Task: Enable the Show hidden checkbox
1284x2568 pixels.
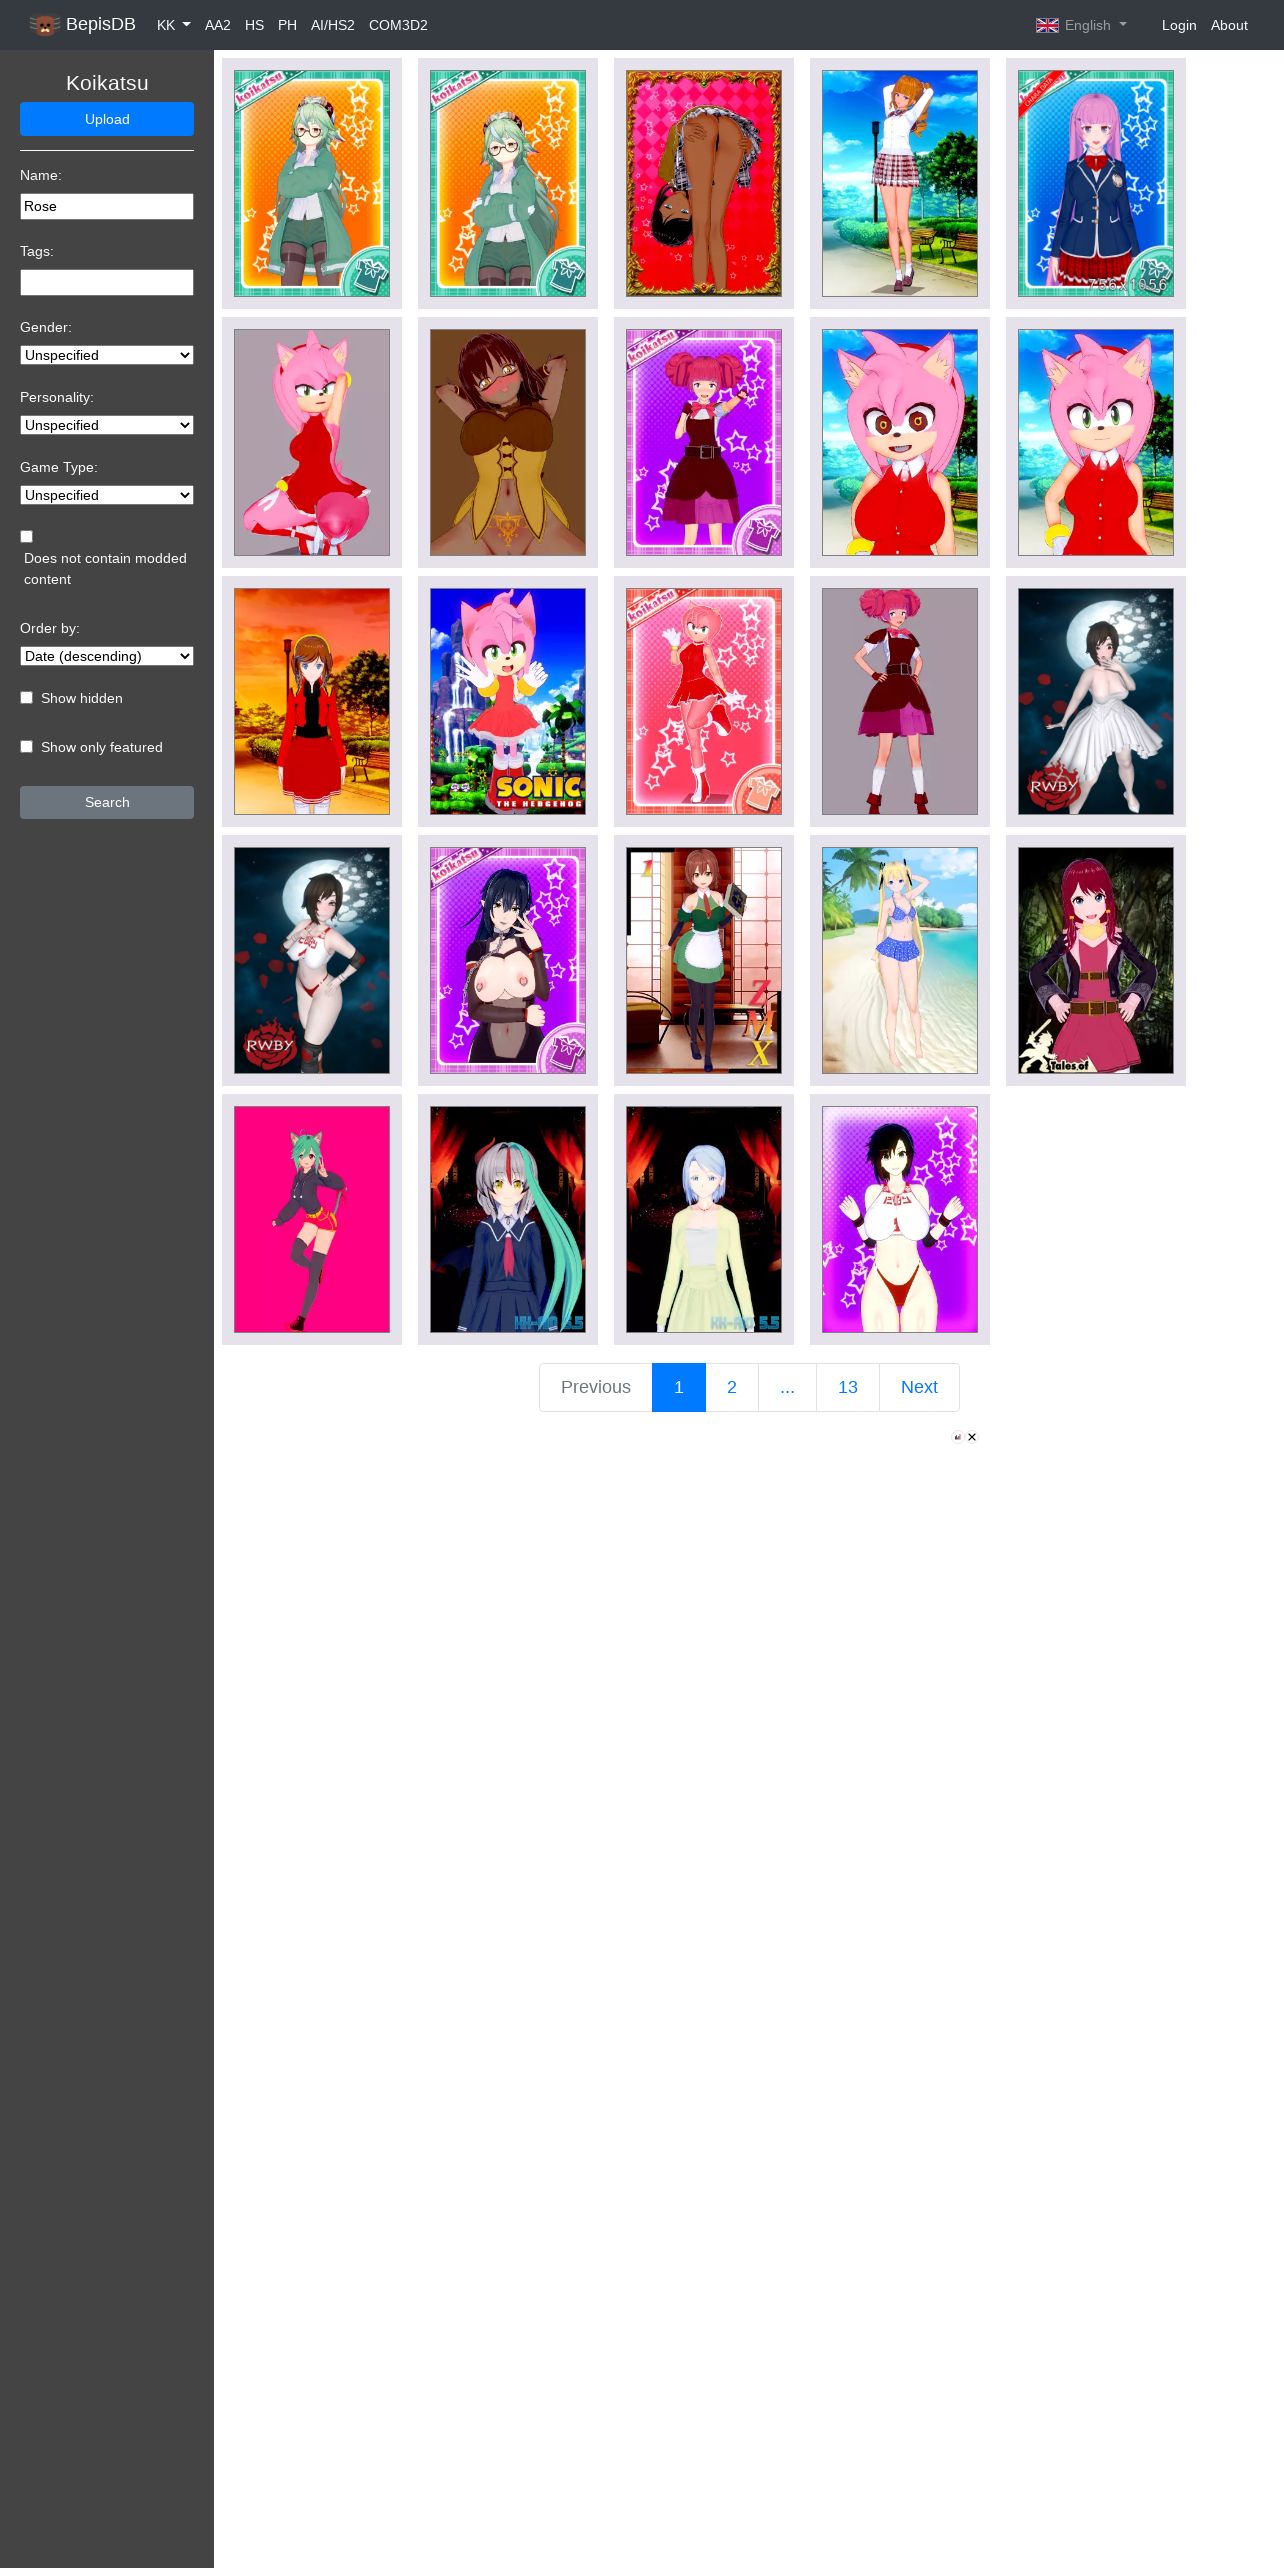Action: (27, 698)
